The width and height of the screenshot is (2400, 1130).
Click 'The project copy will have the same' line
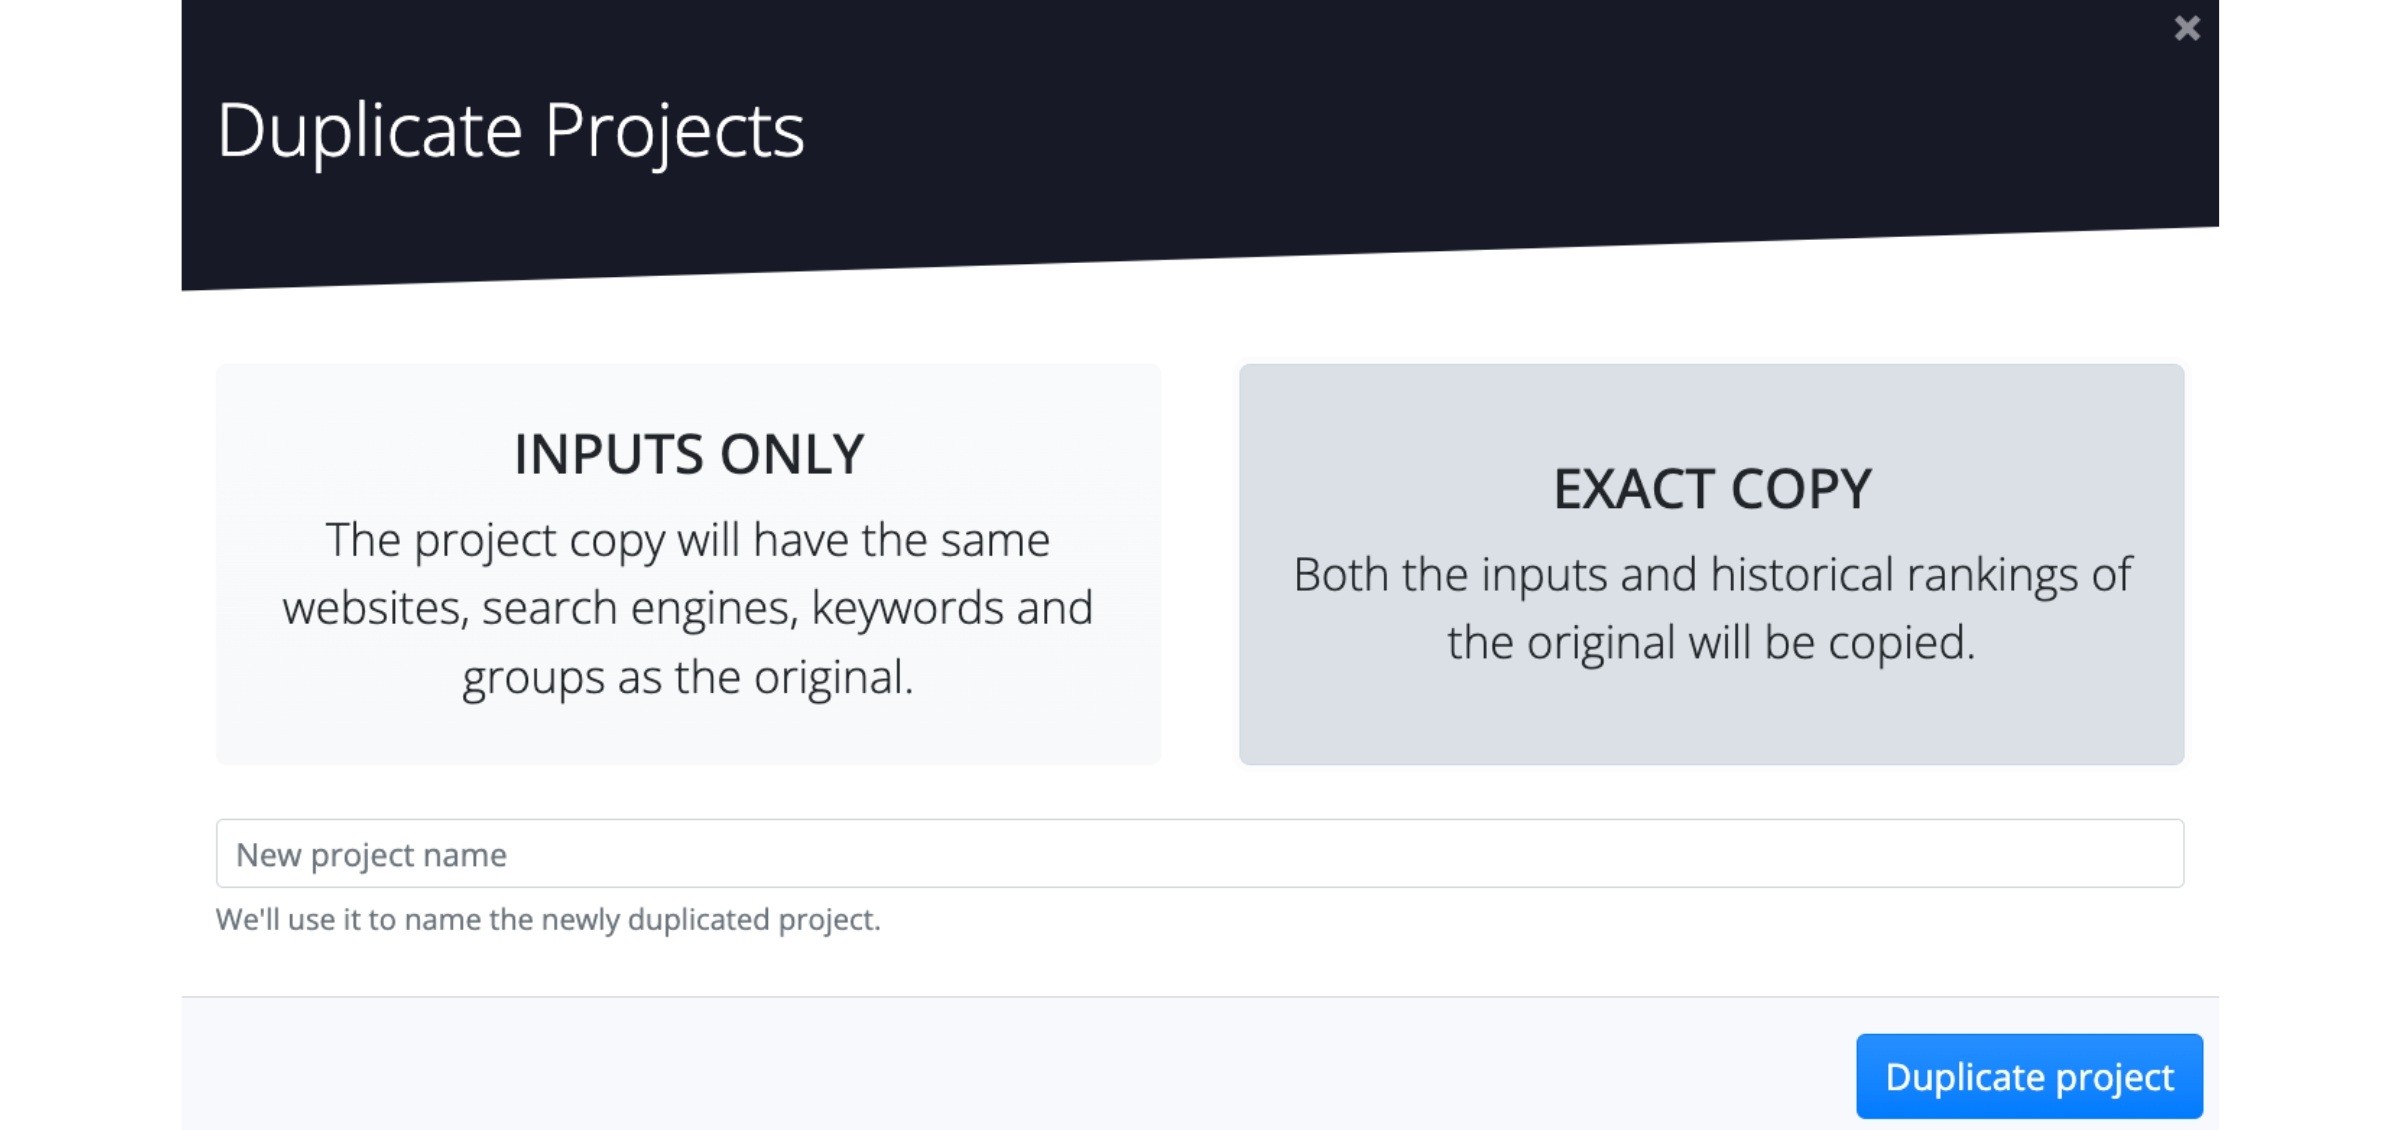click(x=688, y=540)
